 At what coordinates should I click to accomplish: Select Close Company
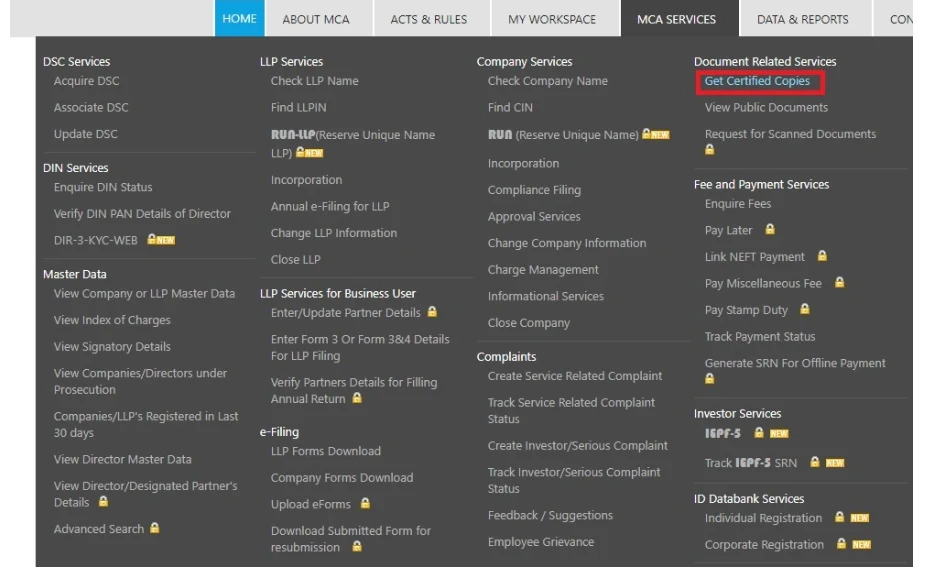point(529,322)
